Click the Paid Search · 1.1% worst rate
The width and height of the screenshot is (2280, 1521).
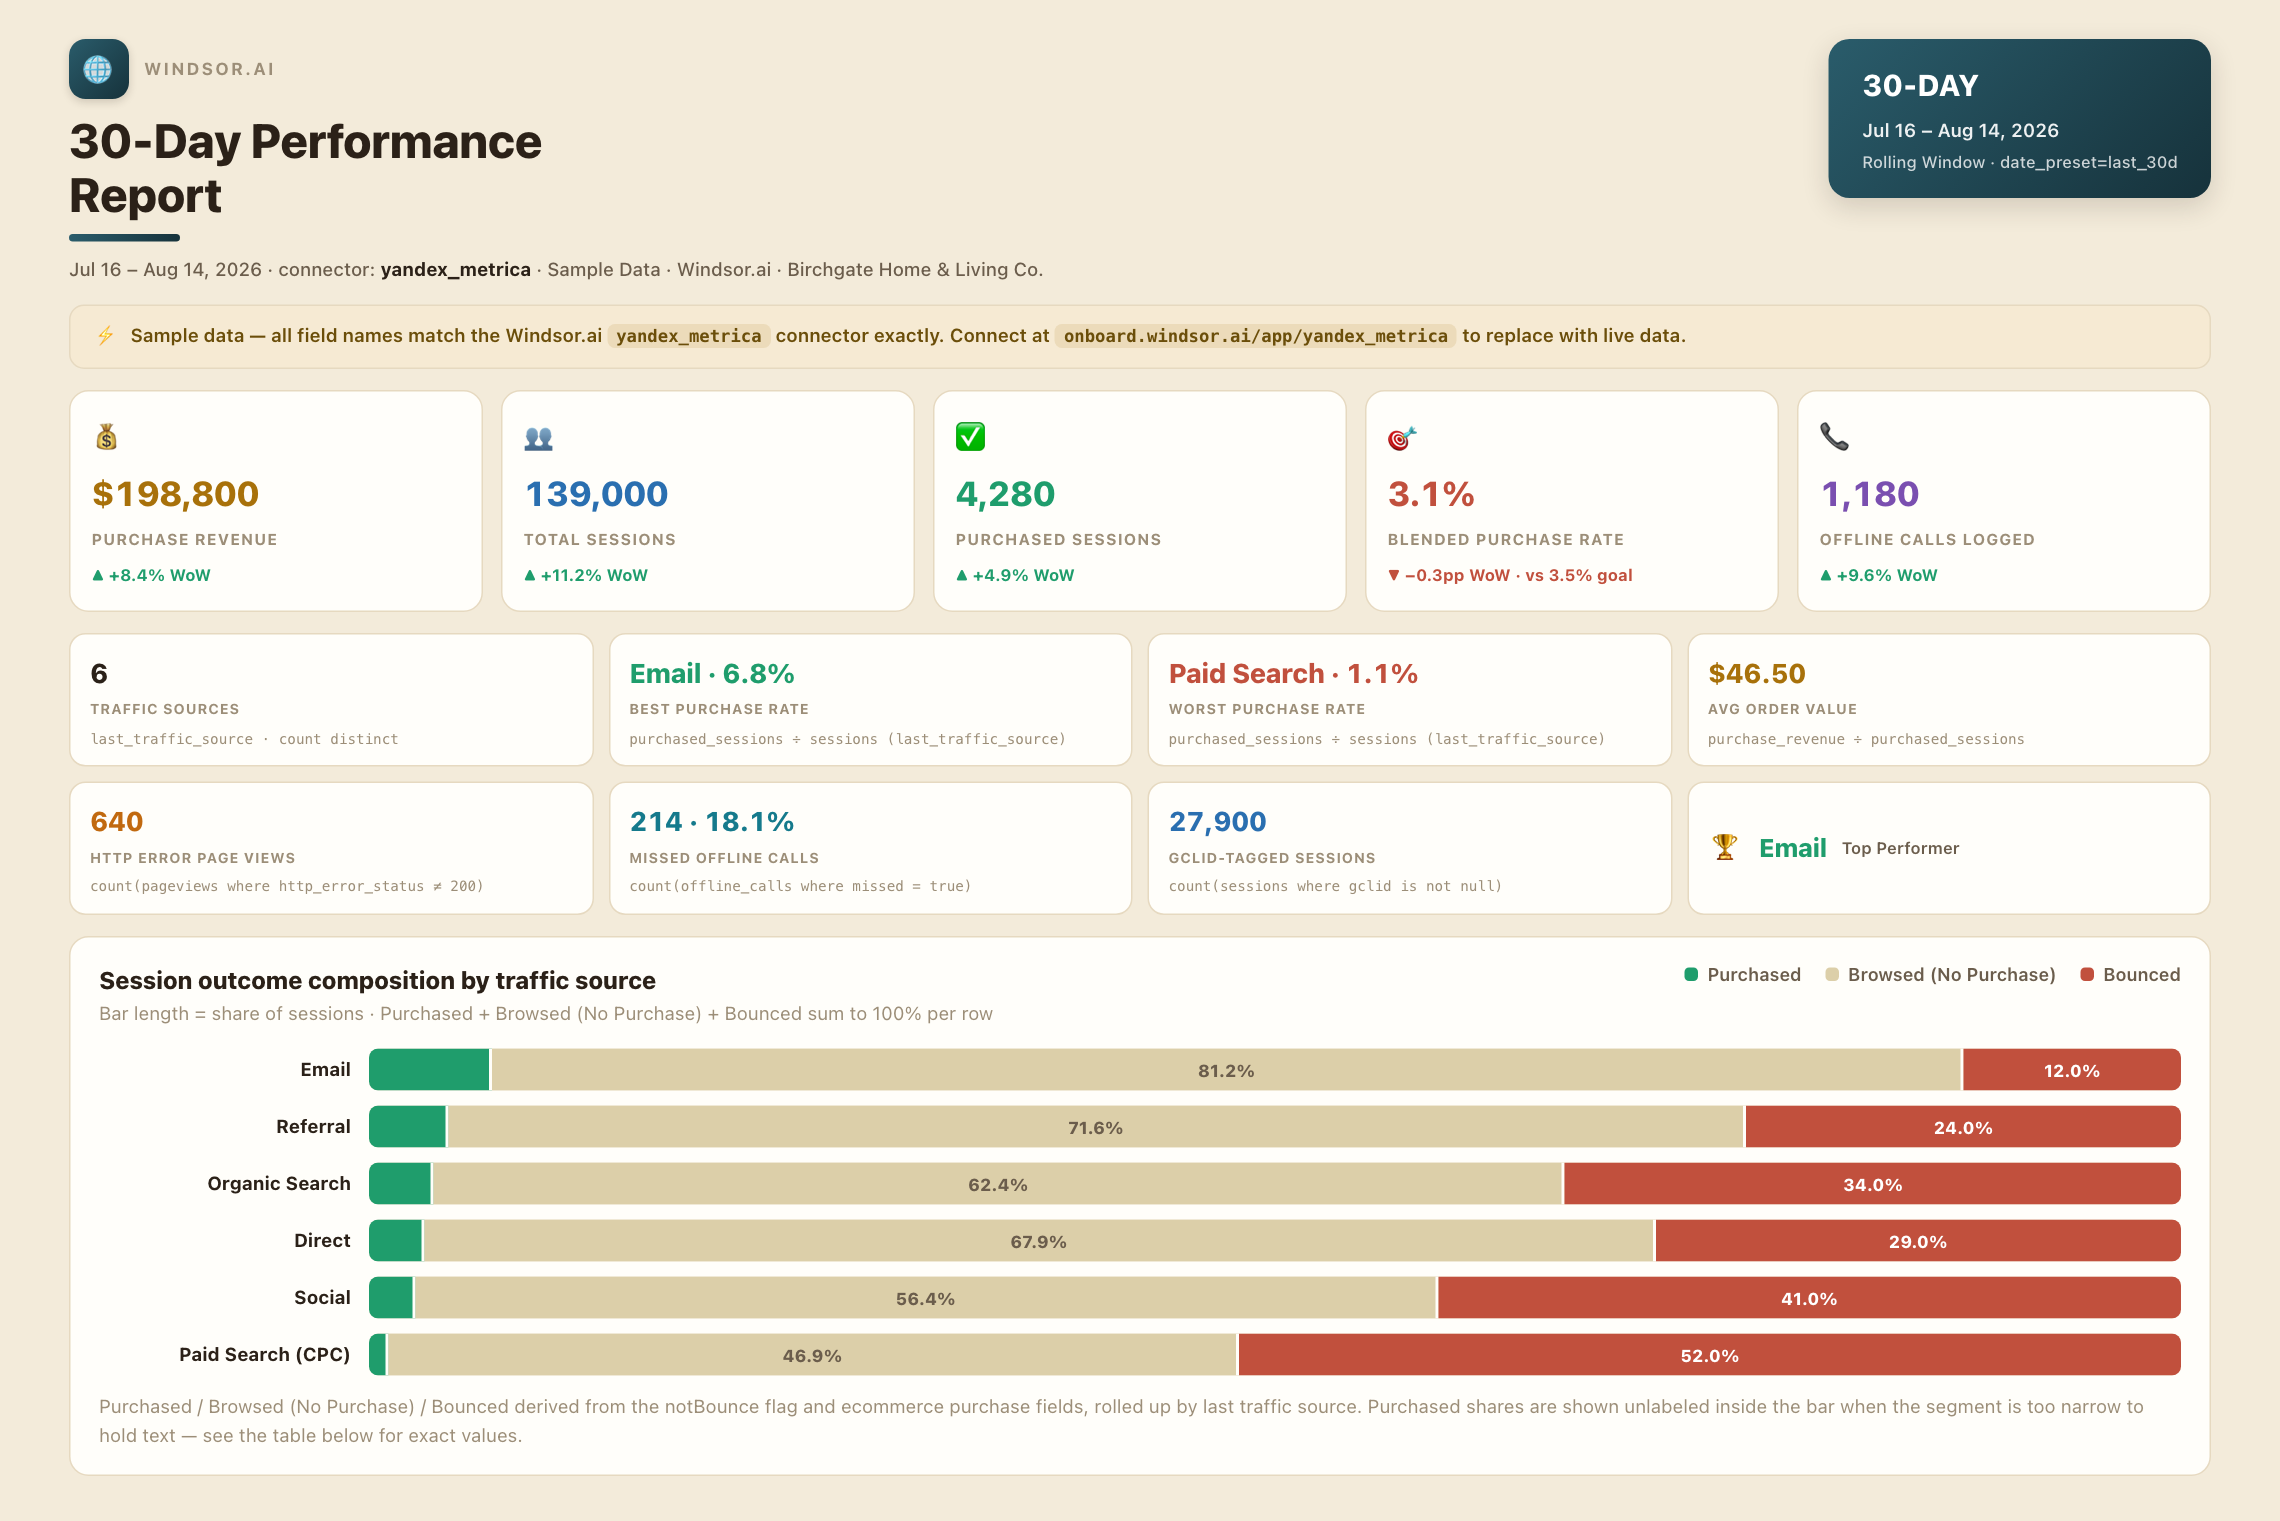[1293, 674]
